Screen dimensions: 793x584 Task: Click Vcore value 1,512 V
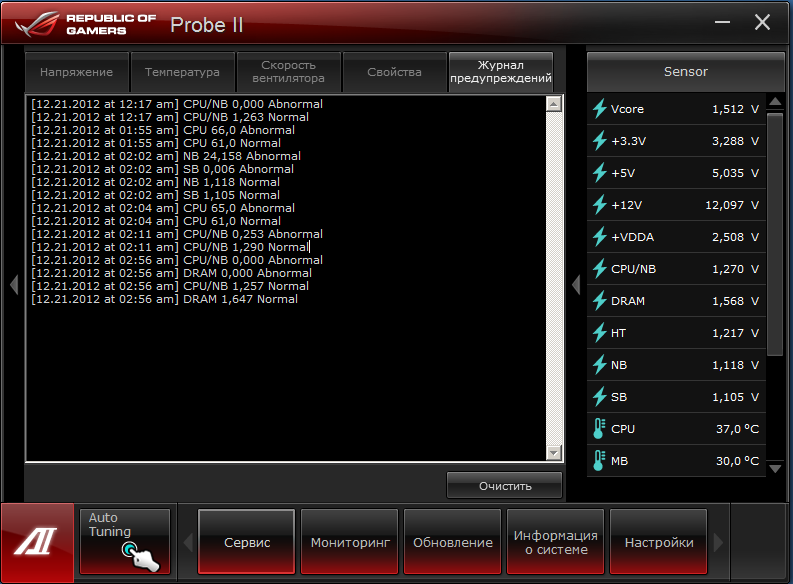point(735,109)
